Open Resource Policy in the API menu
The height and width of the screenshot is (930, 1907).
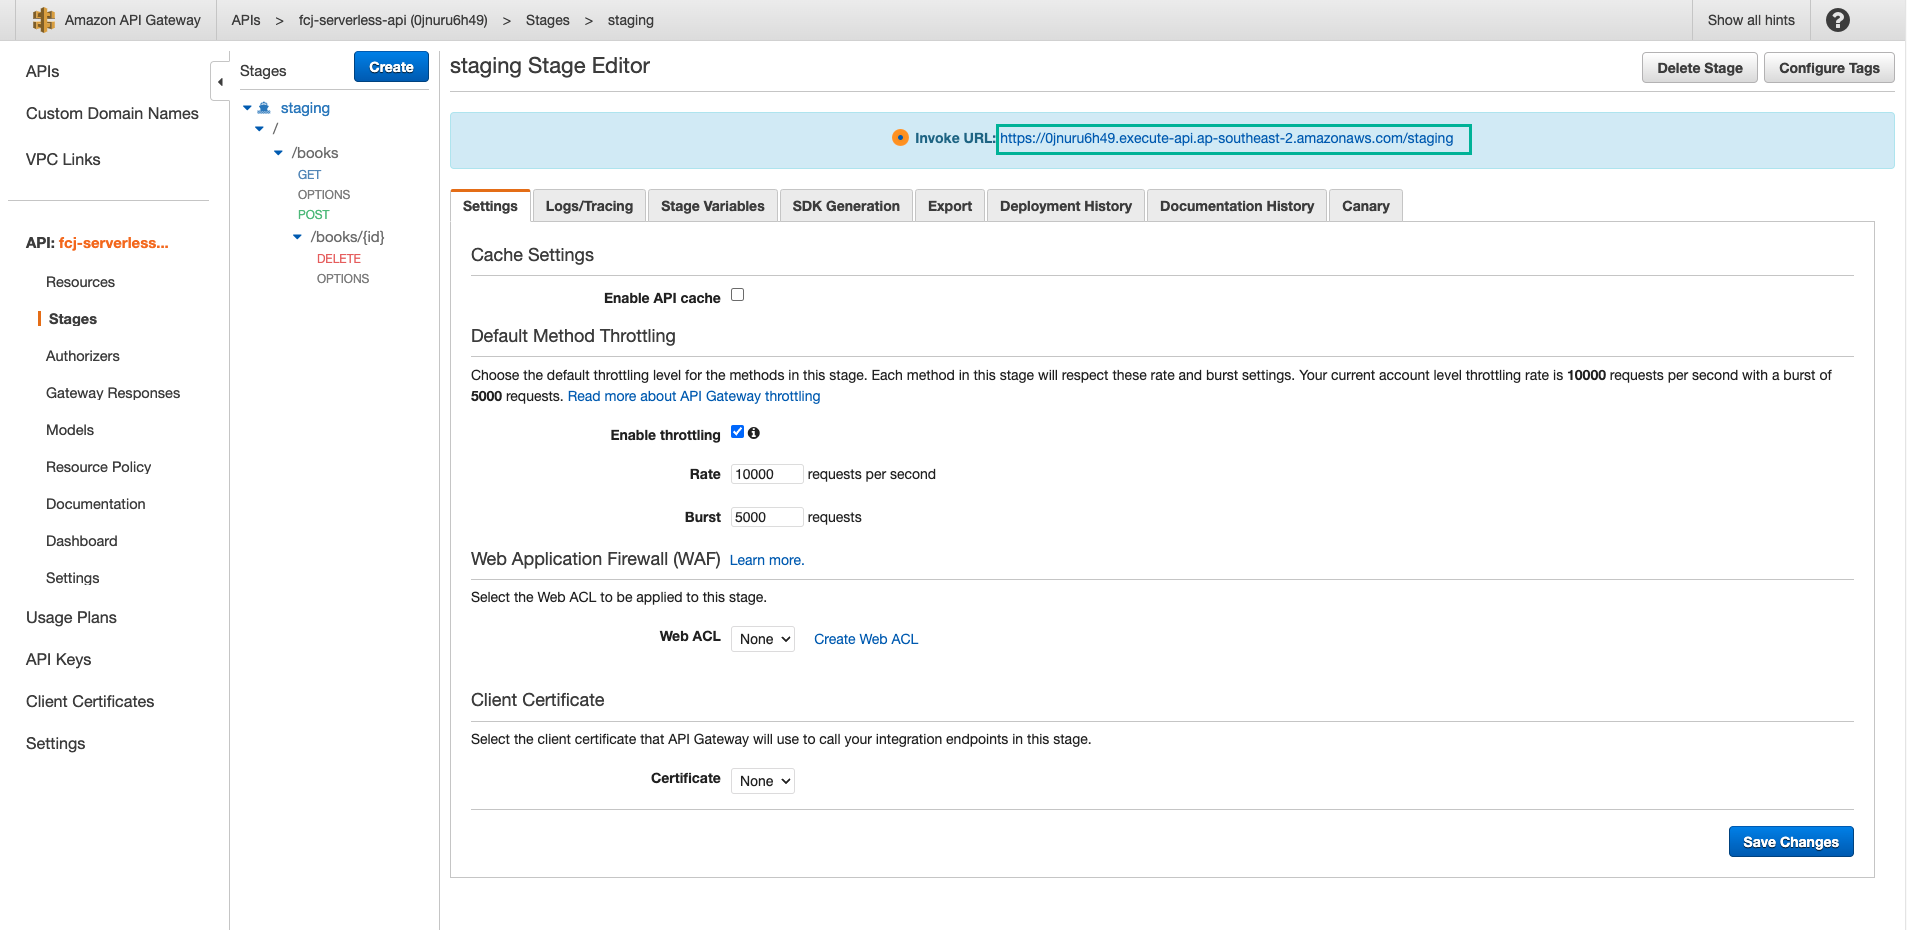pos(98,467)
